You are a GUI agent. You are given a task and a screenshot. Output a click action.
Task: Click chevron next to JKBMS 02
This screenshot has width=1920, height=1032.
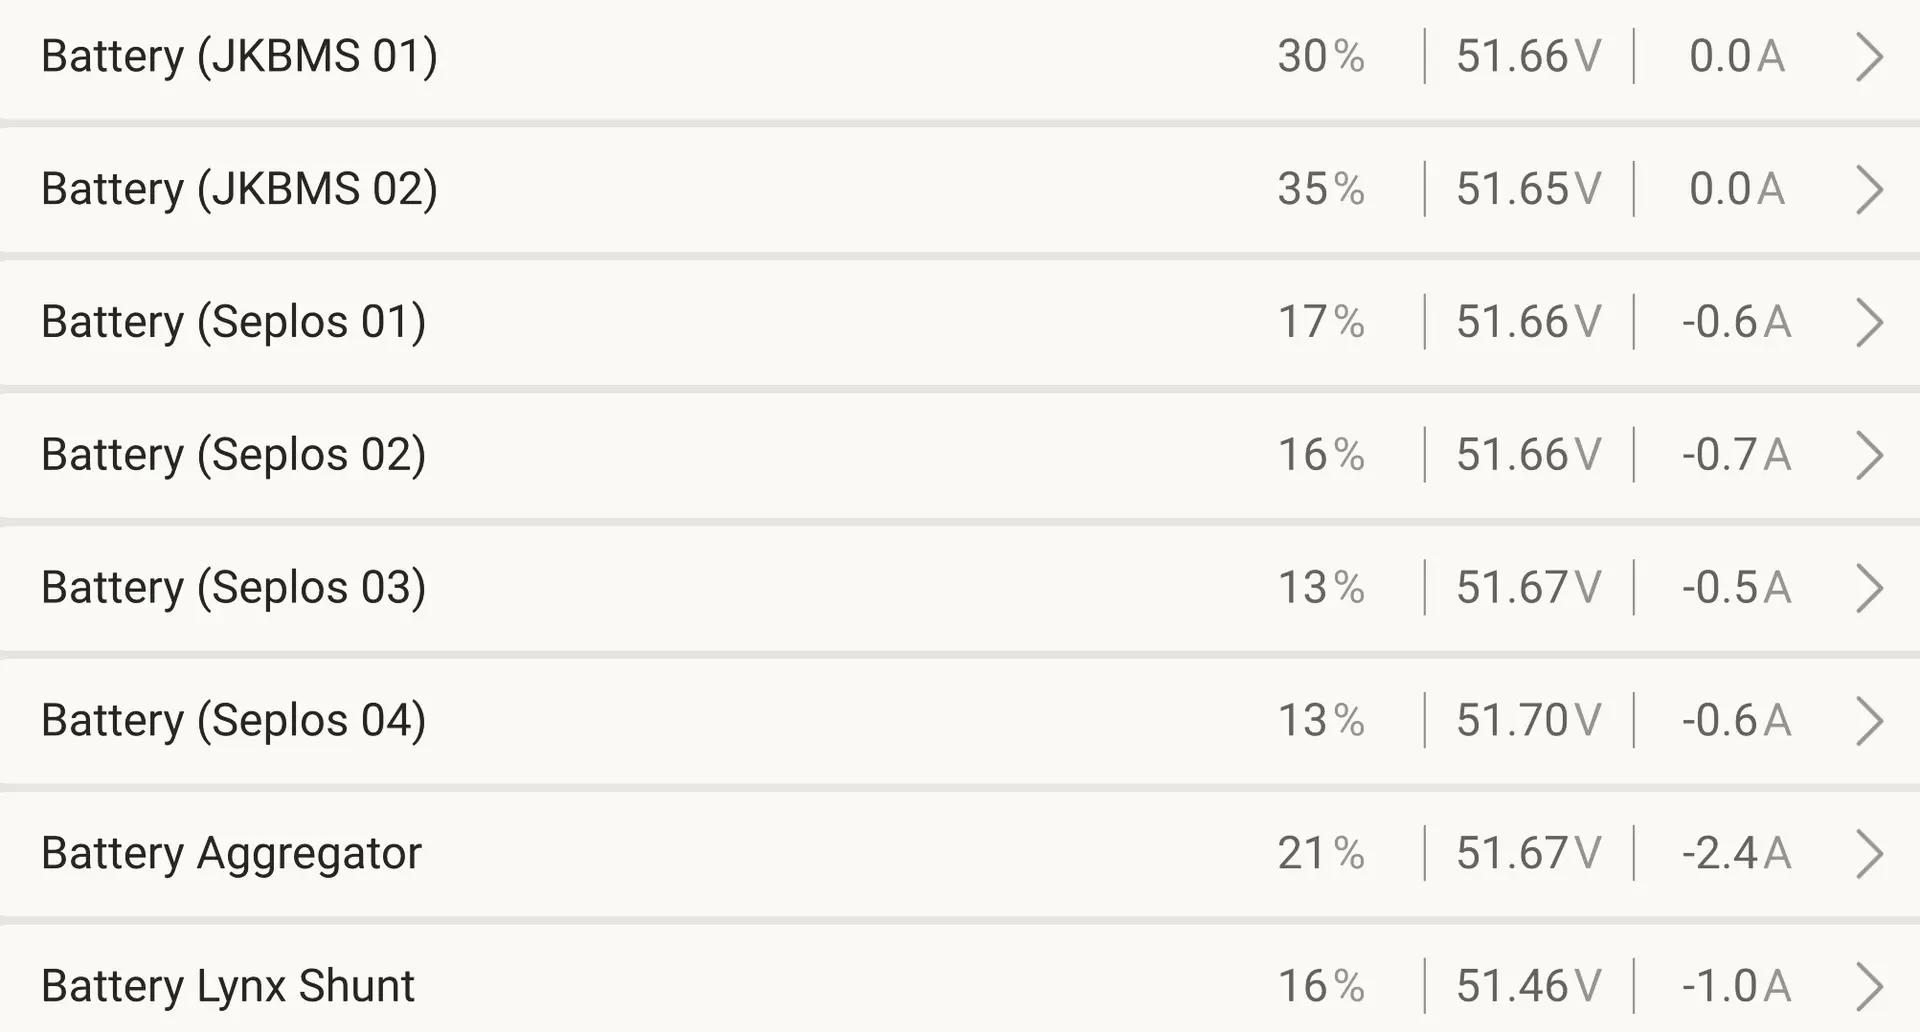pos(1868,190)
